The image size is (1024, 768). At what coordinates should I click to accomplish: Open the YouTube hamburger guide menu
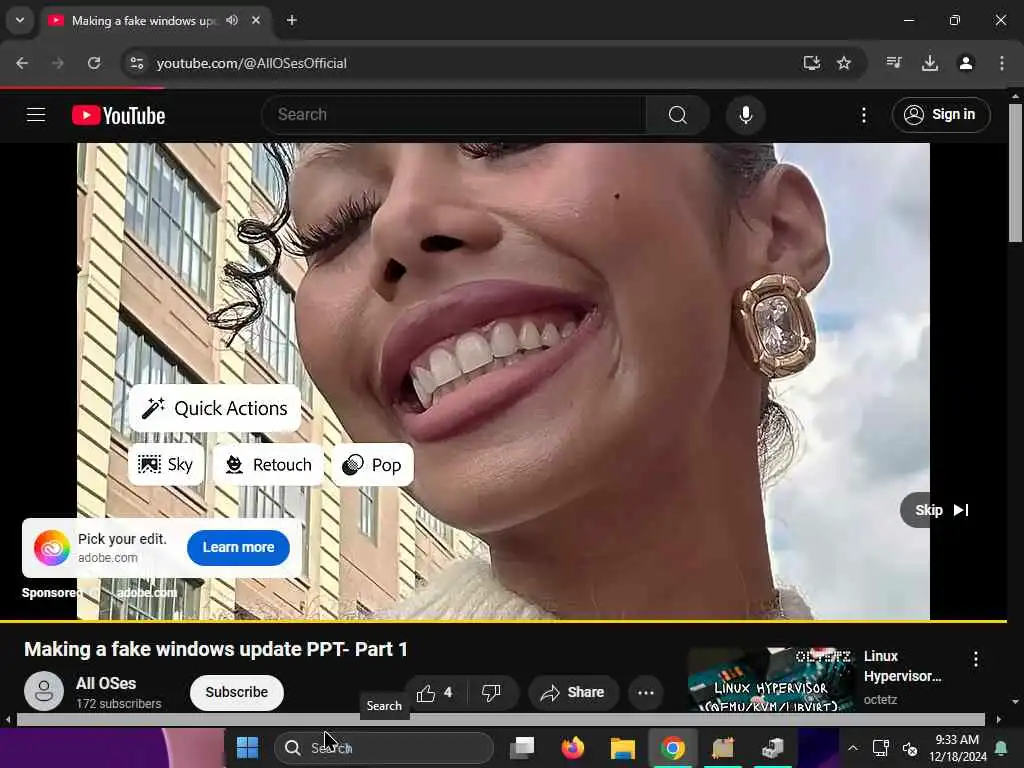pos(36,115)
